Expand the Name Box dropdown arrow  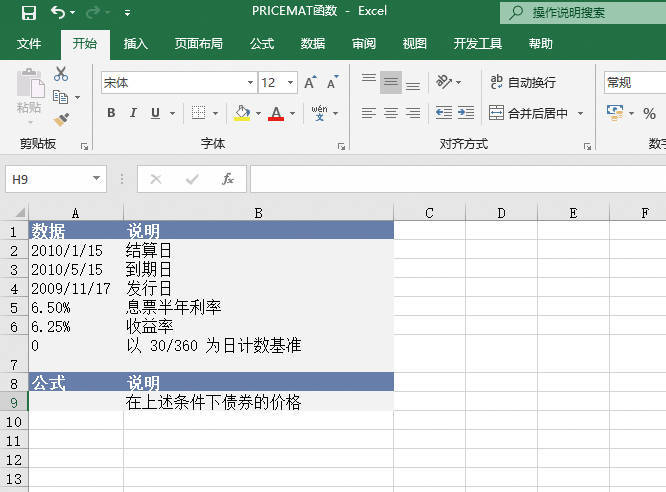click(x=97, y=179)
